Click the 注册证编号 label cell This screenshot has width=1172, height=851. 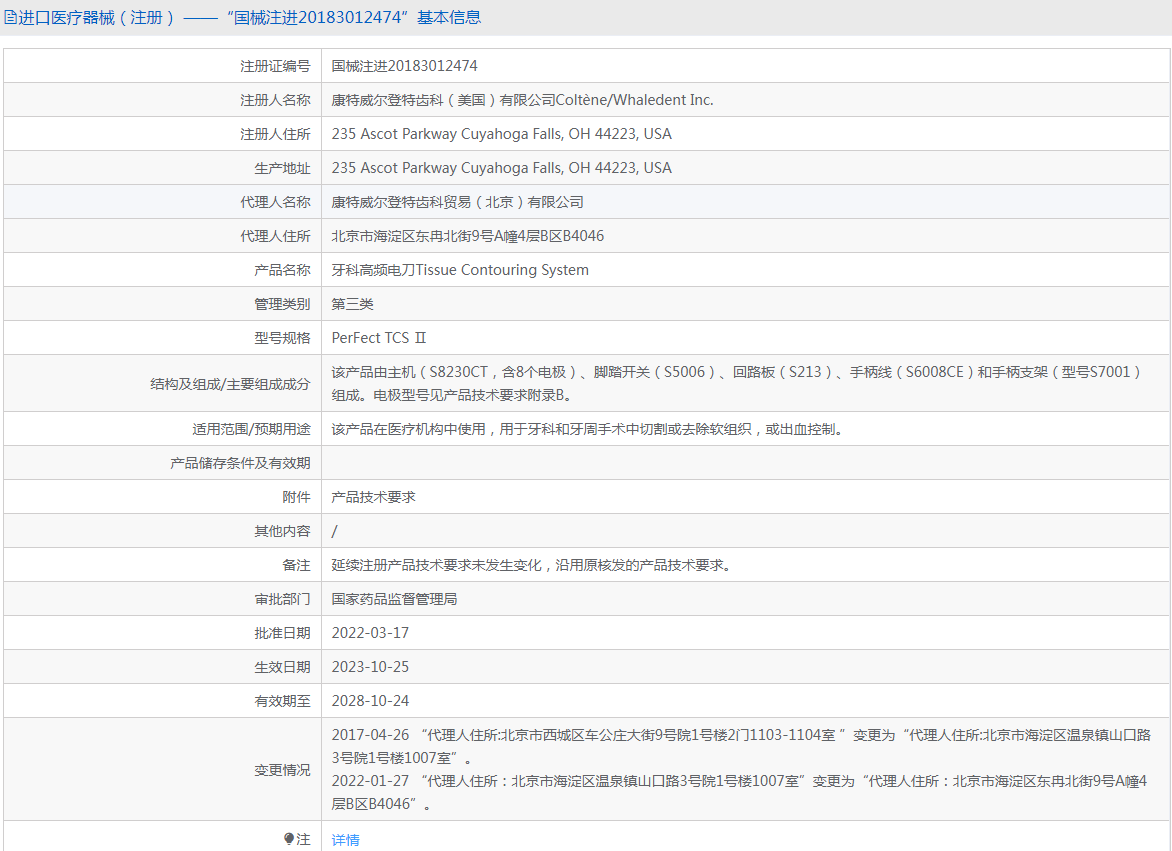[x=275, y=66]
